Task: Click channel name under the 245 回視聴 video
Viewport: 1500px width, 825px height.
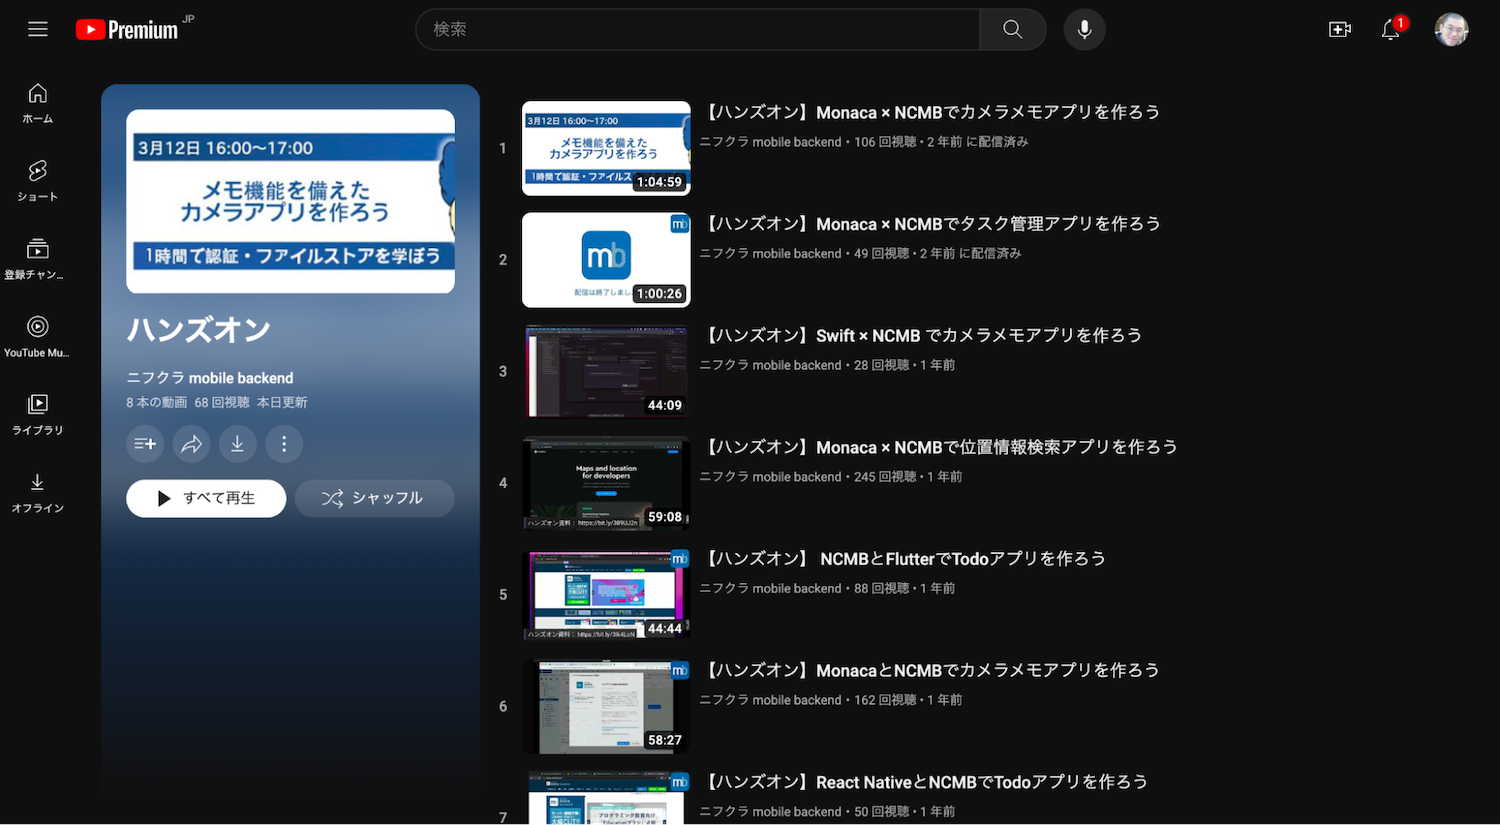Action: [x=770, y=477]
